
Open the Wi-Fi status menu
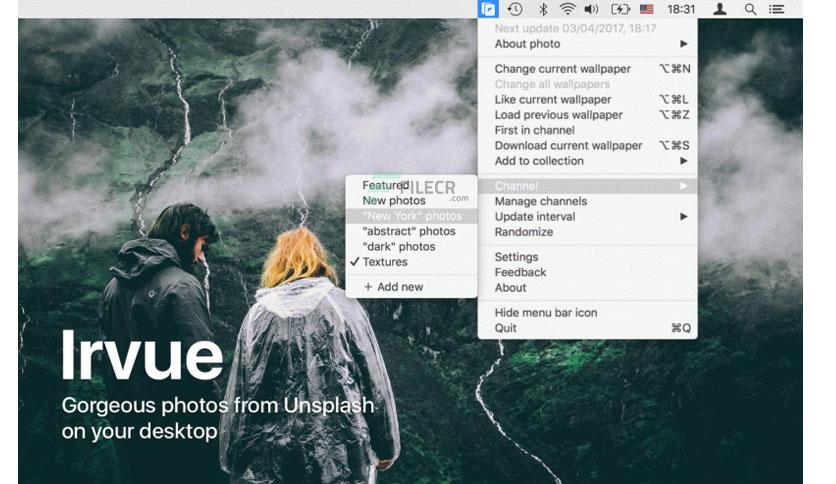pyautogui.click(x=567, y=9)
